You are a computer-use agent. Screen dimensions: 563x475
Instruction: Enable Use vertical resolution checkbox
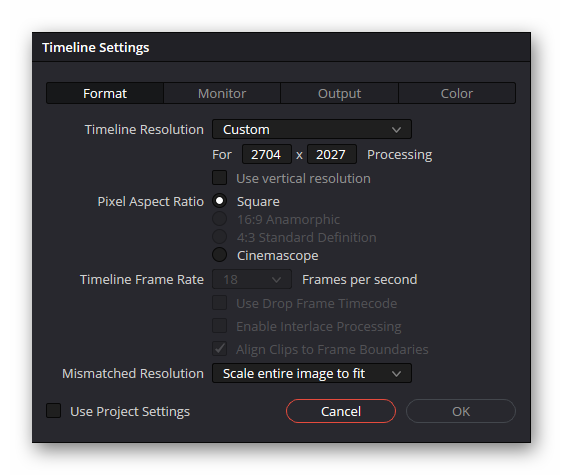219,178
